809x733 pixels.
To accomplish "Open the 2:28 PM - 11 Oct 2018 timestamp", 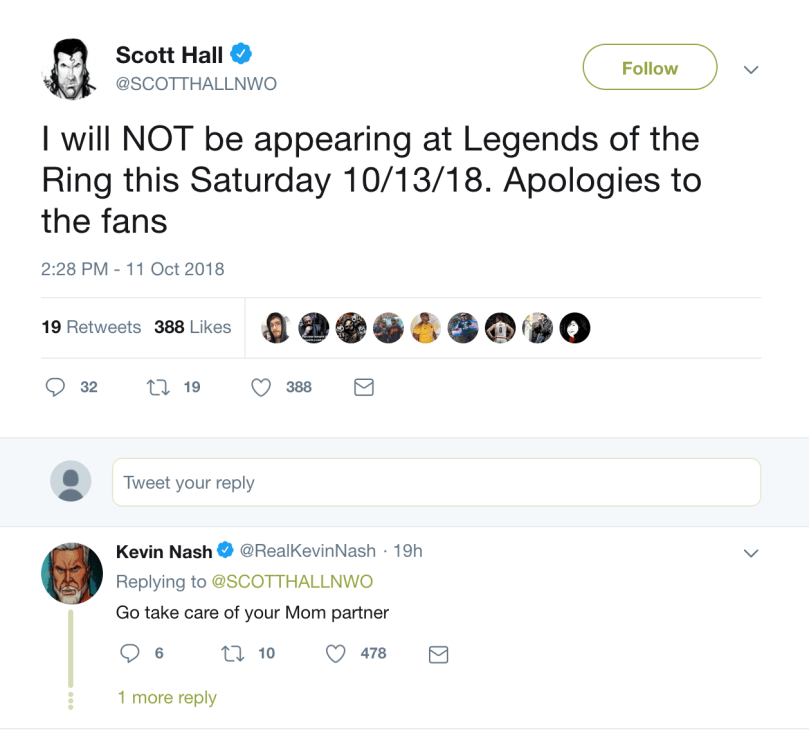I will 133,269.
